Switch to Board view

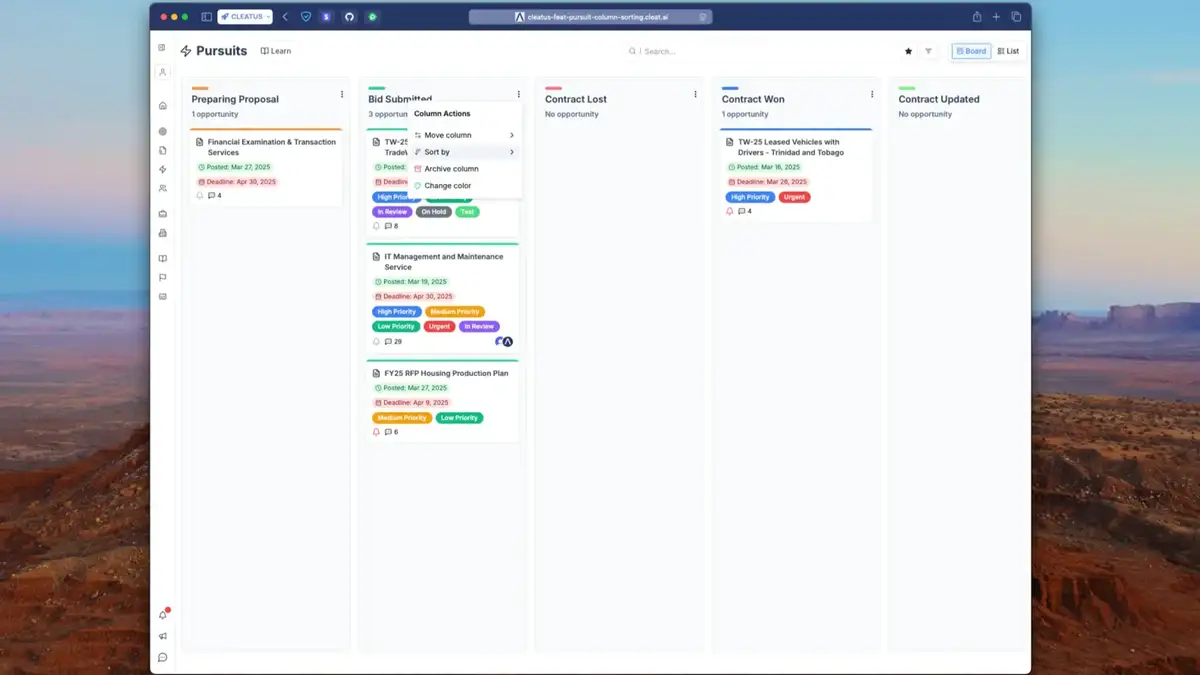click(x=971, y=51)
